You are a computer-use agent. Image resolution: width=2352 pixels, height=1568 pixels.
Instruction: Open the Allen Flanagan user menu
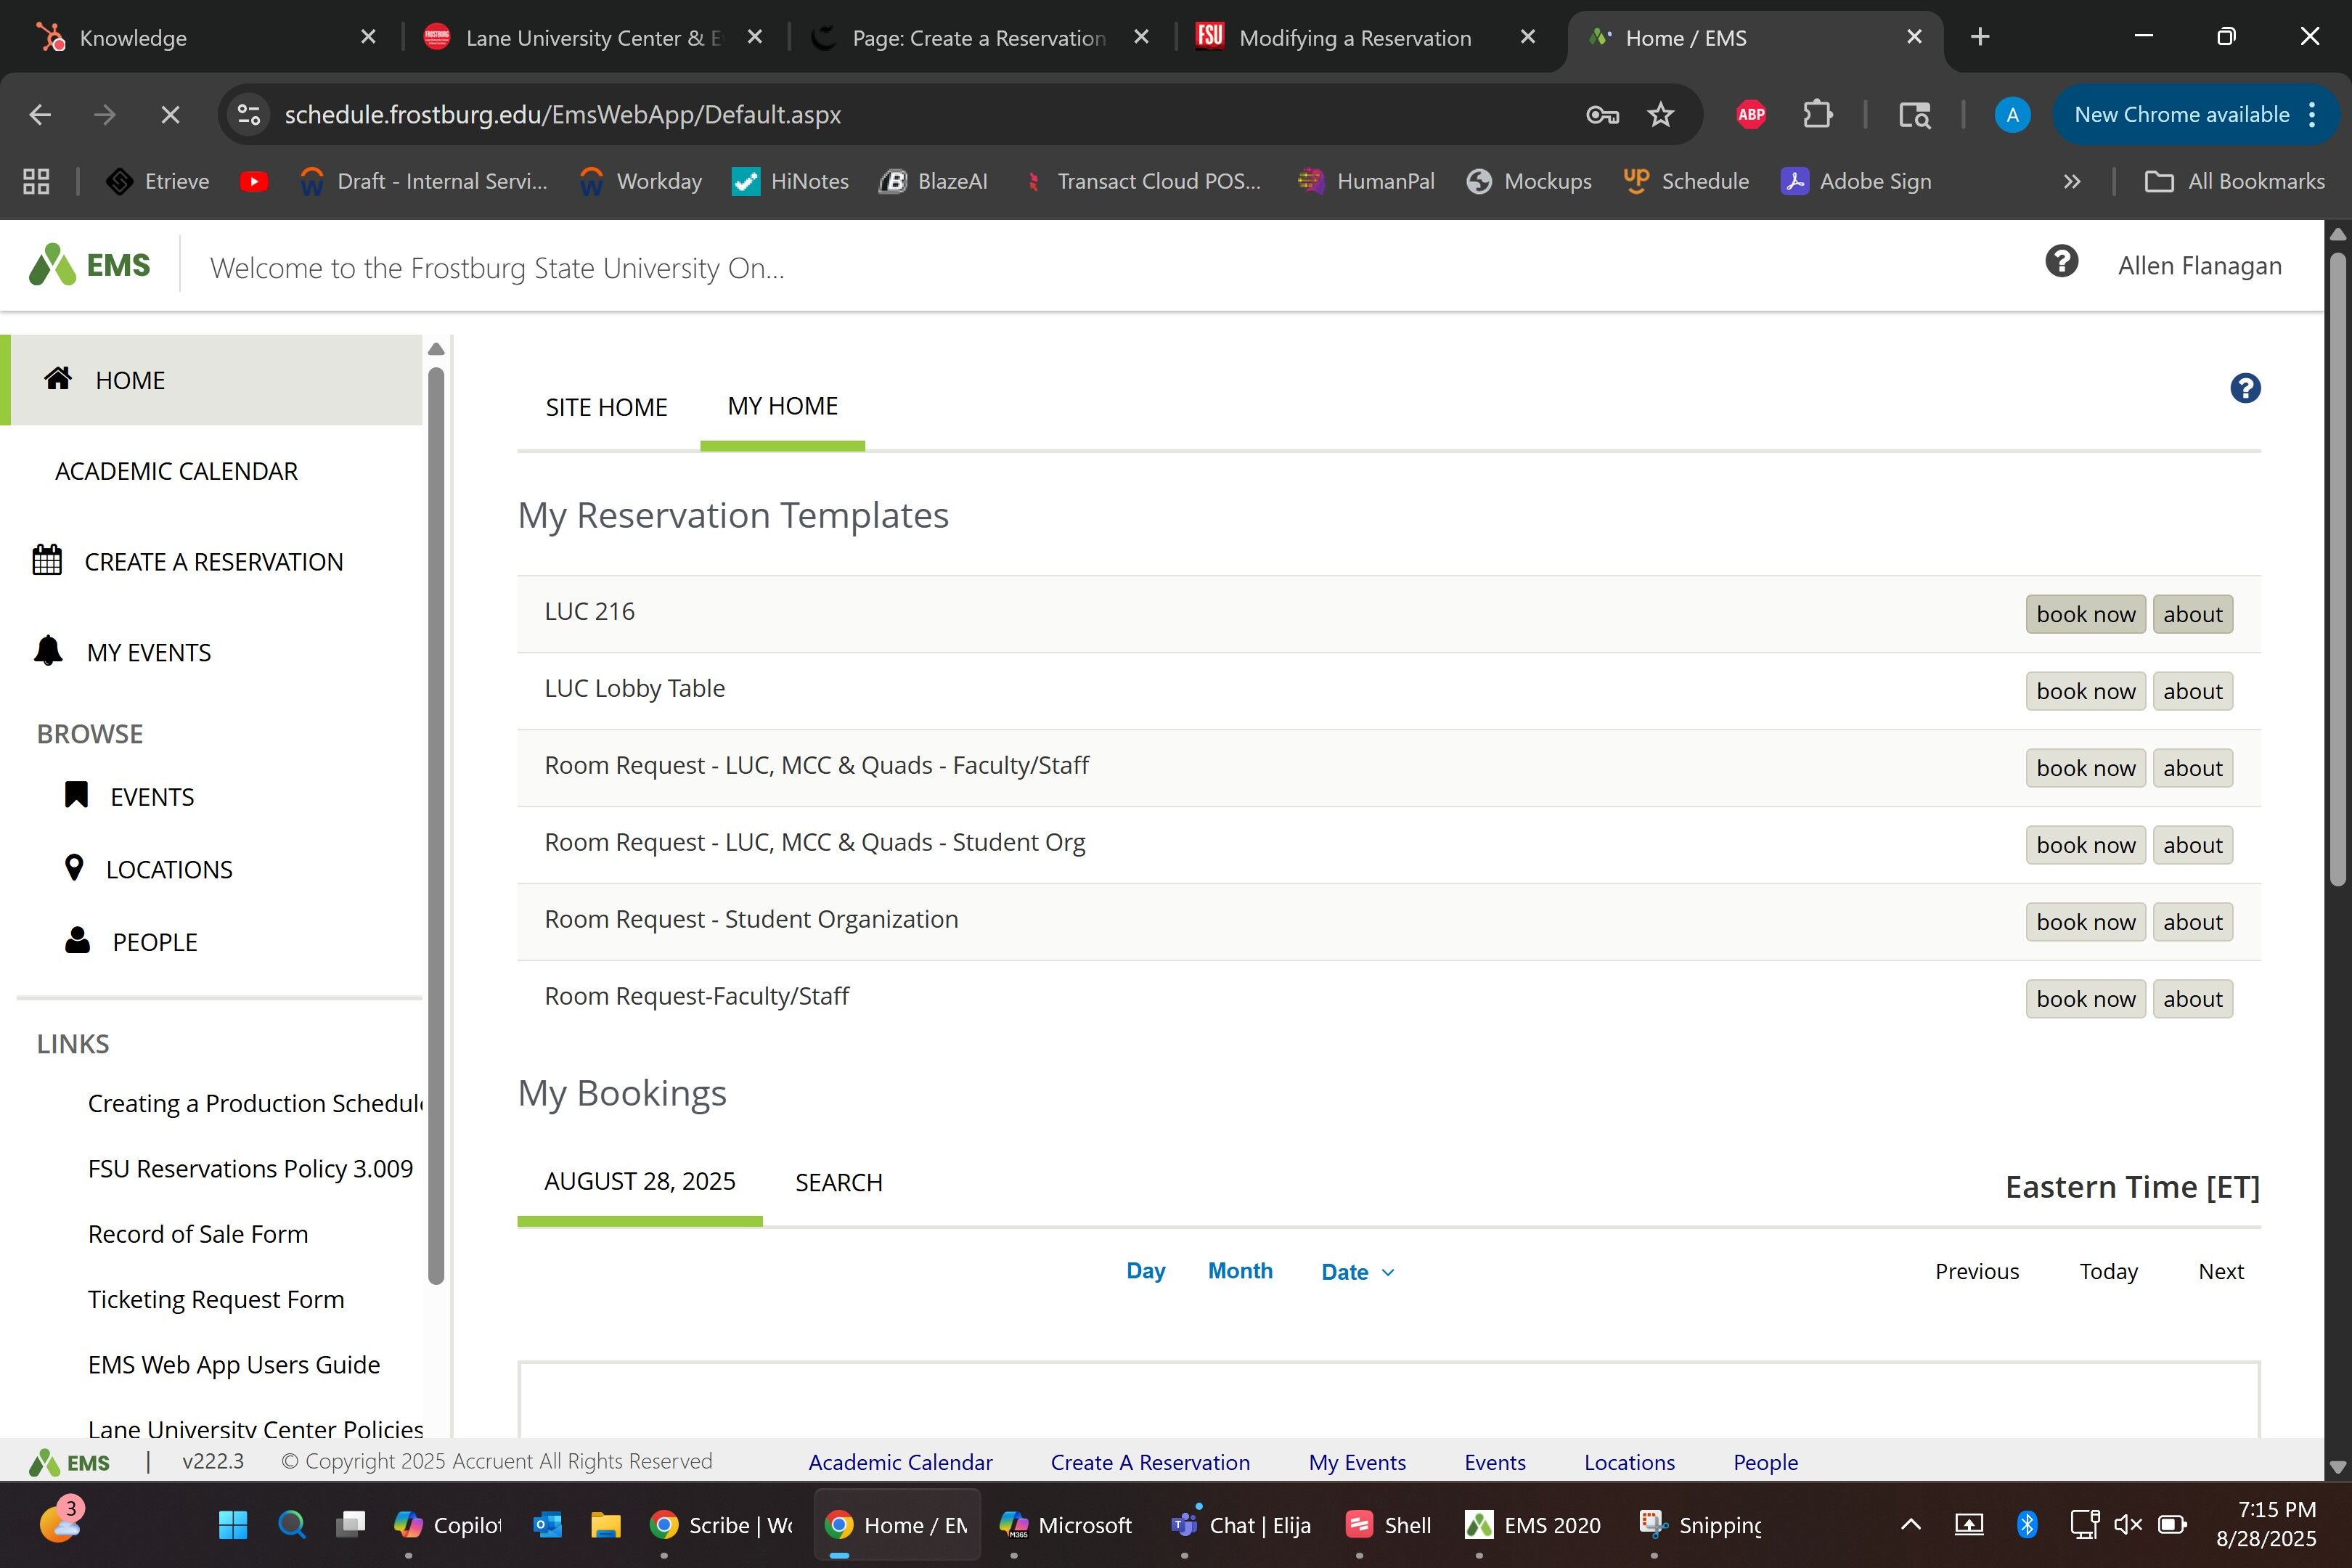pyautogui.click(x=2199, y=266)
